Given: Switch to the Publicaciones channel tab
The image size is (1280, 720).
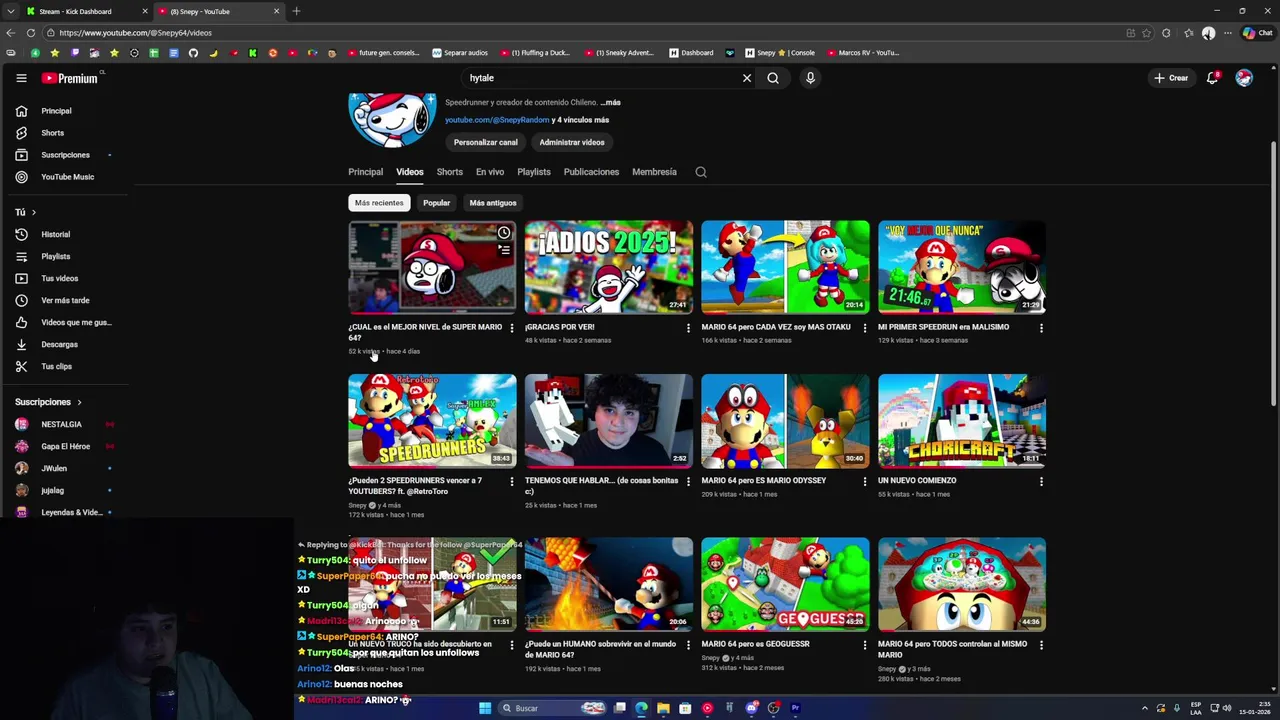Looking at the screenshot, I should pos(591,172).
